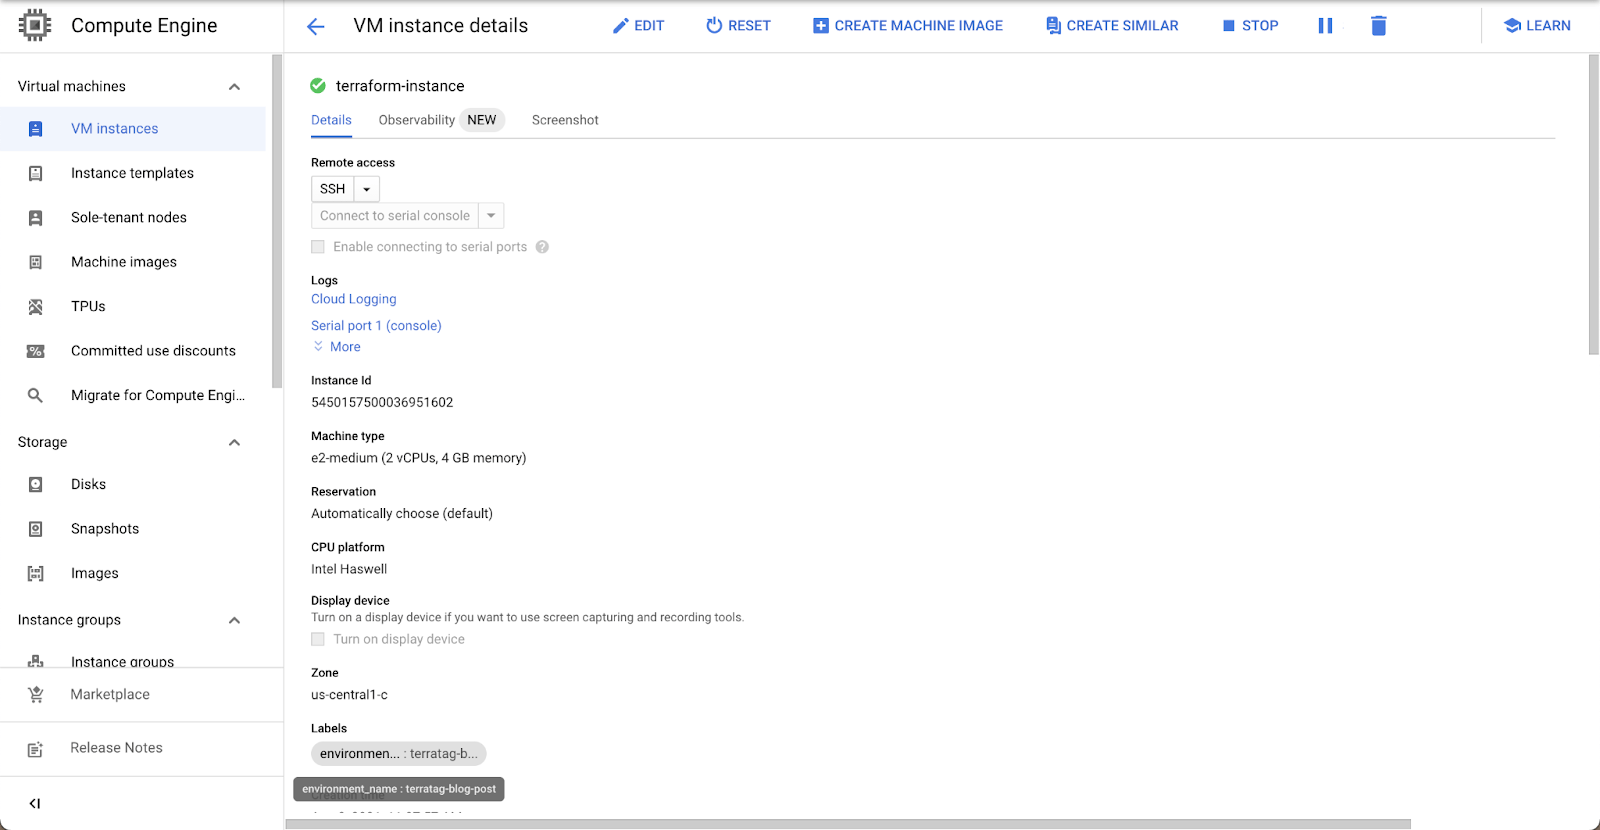1600x830 pixels.
Task: Collapse the Storage section
Action: click(x=234, y=443)
